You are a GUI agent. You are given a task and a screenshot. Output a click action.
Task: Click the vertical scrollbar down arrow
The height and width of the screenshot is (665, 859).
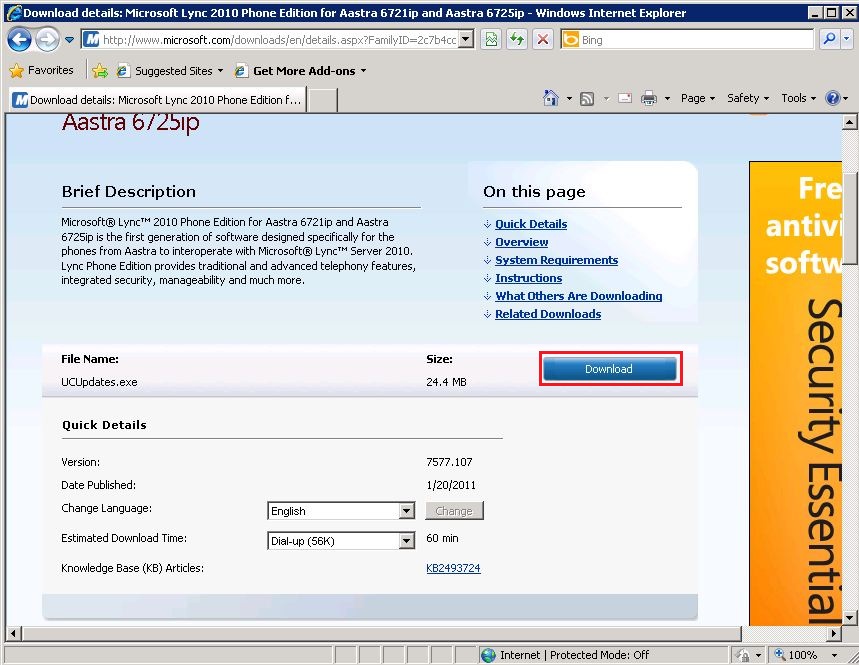tap(849, 618)
